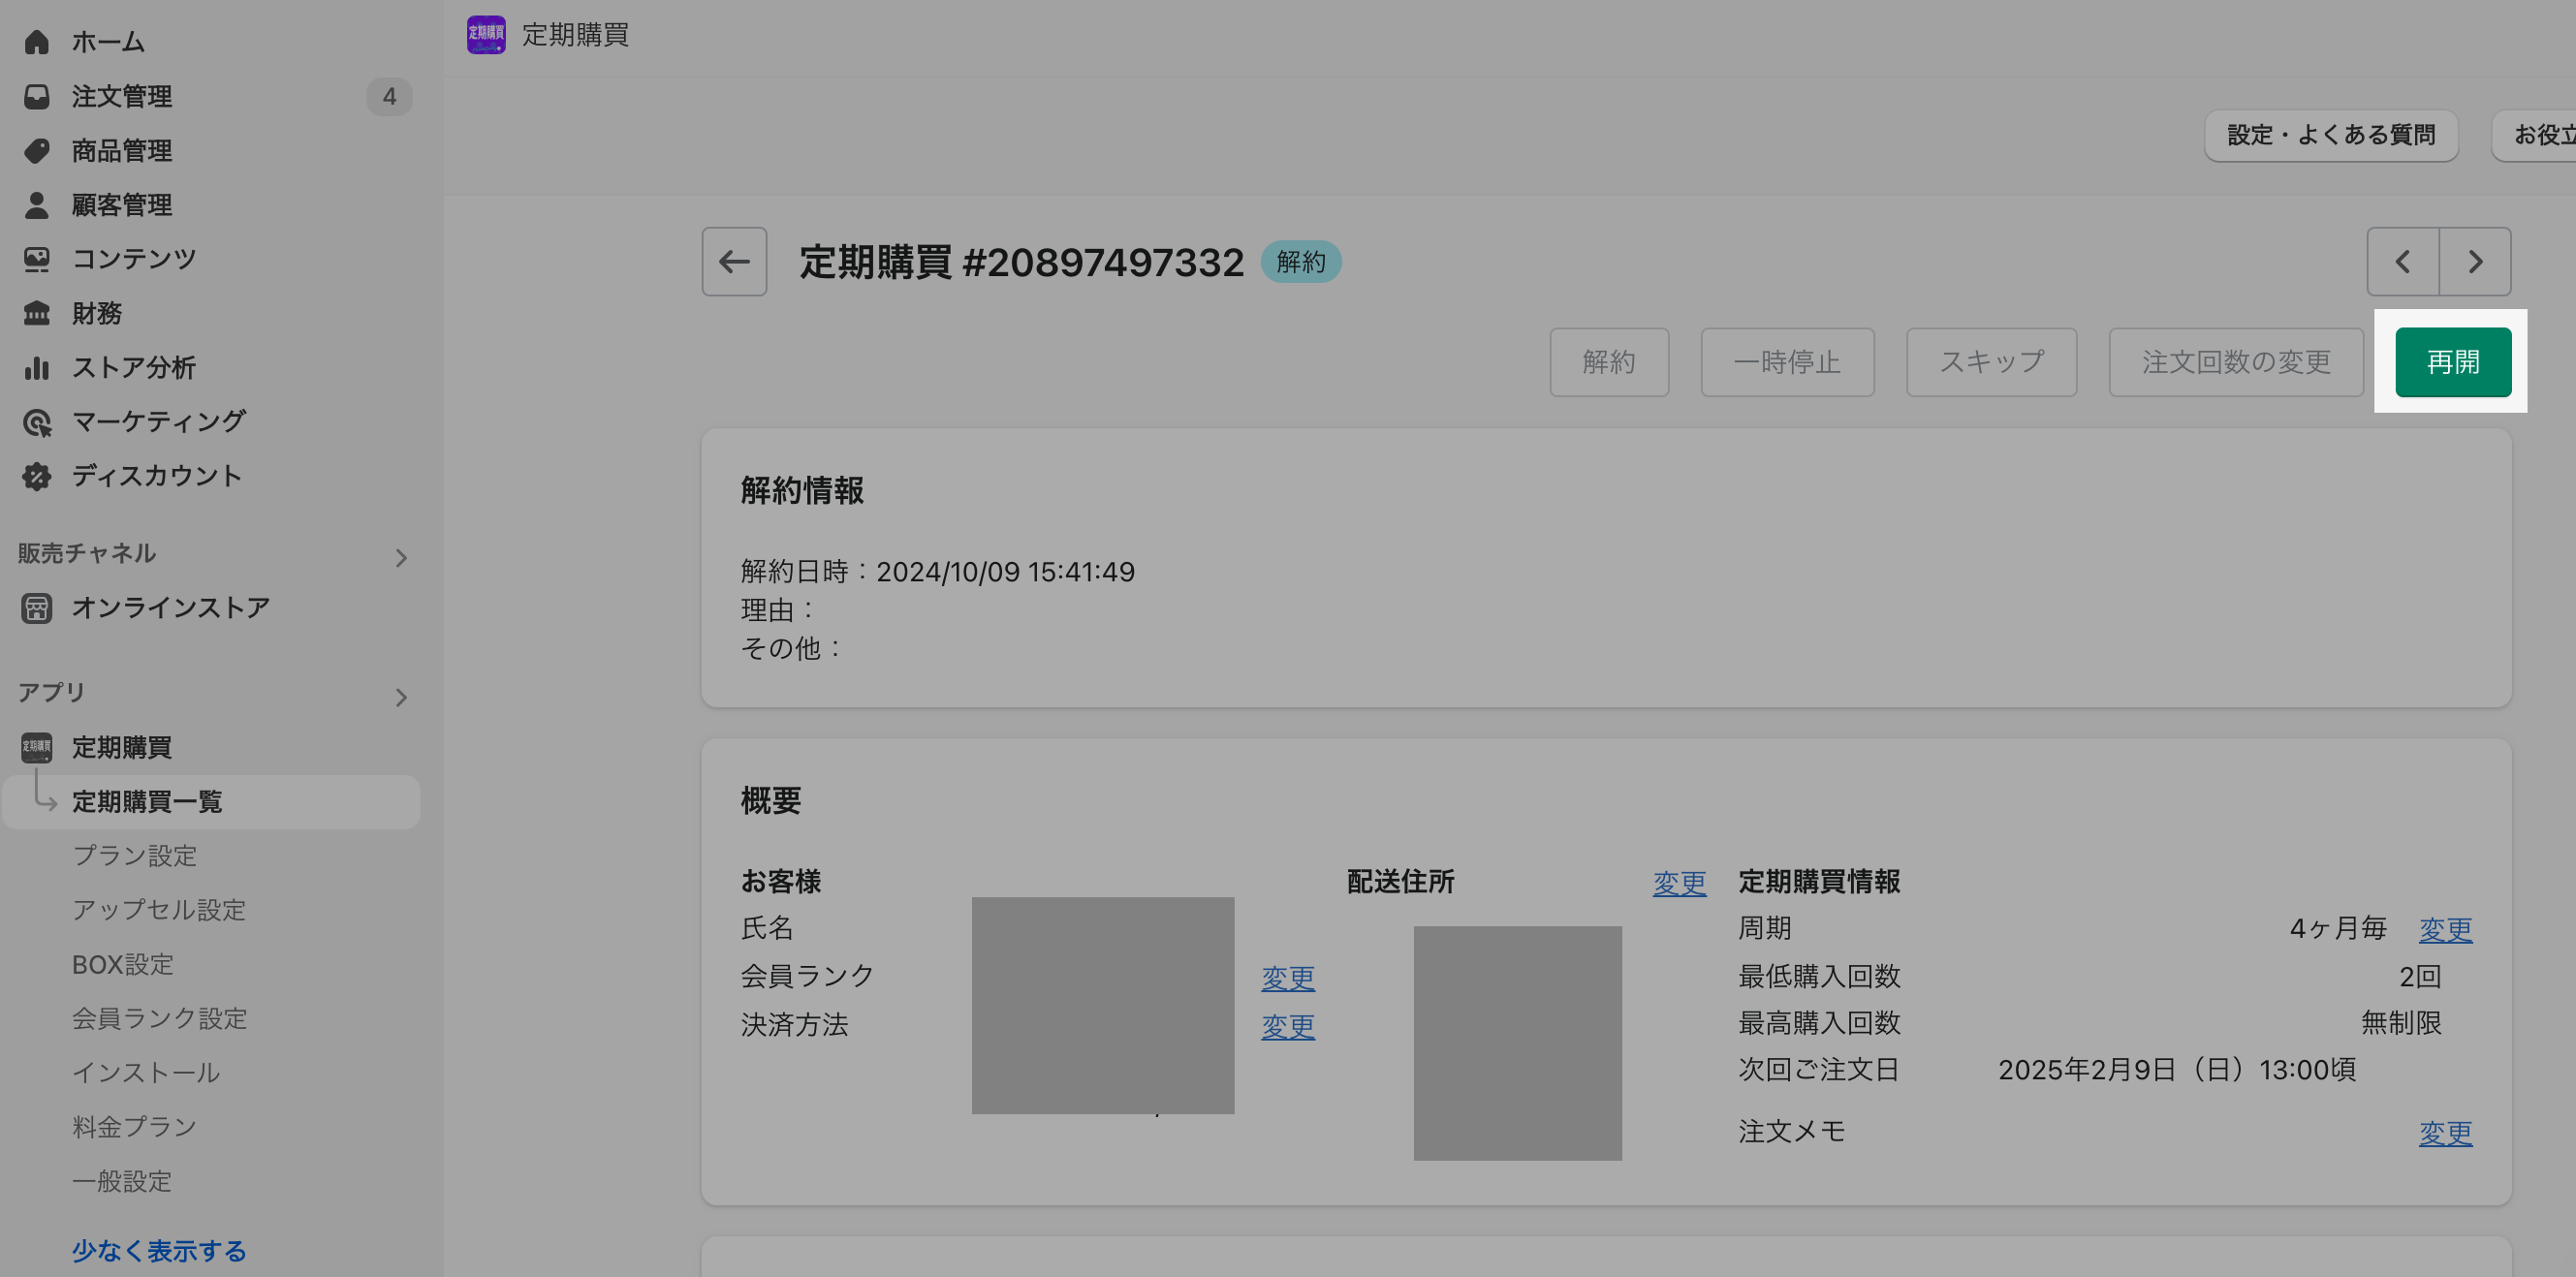
Task: Click 設定・よくある質問 button
Action: pyautogui.click(x=2330, y=135)
